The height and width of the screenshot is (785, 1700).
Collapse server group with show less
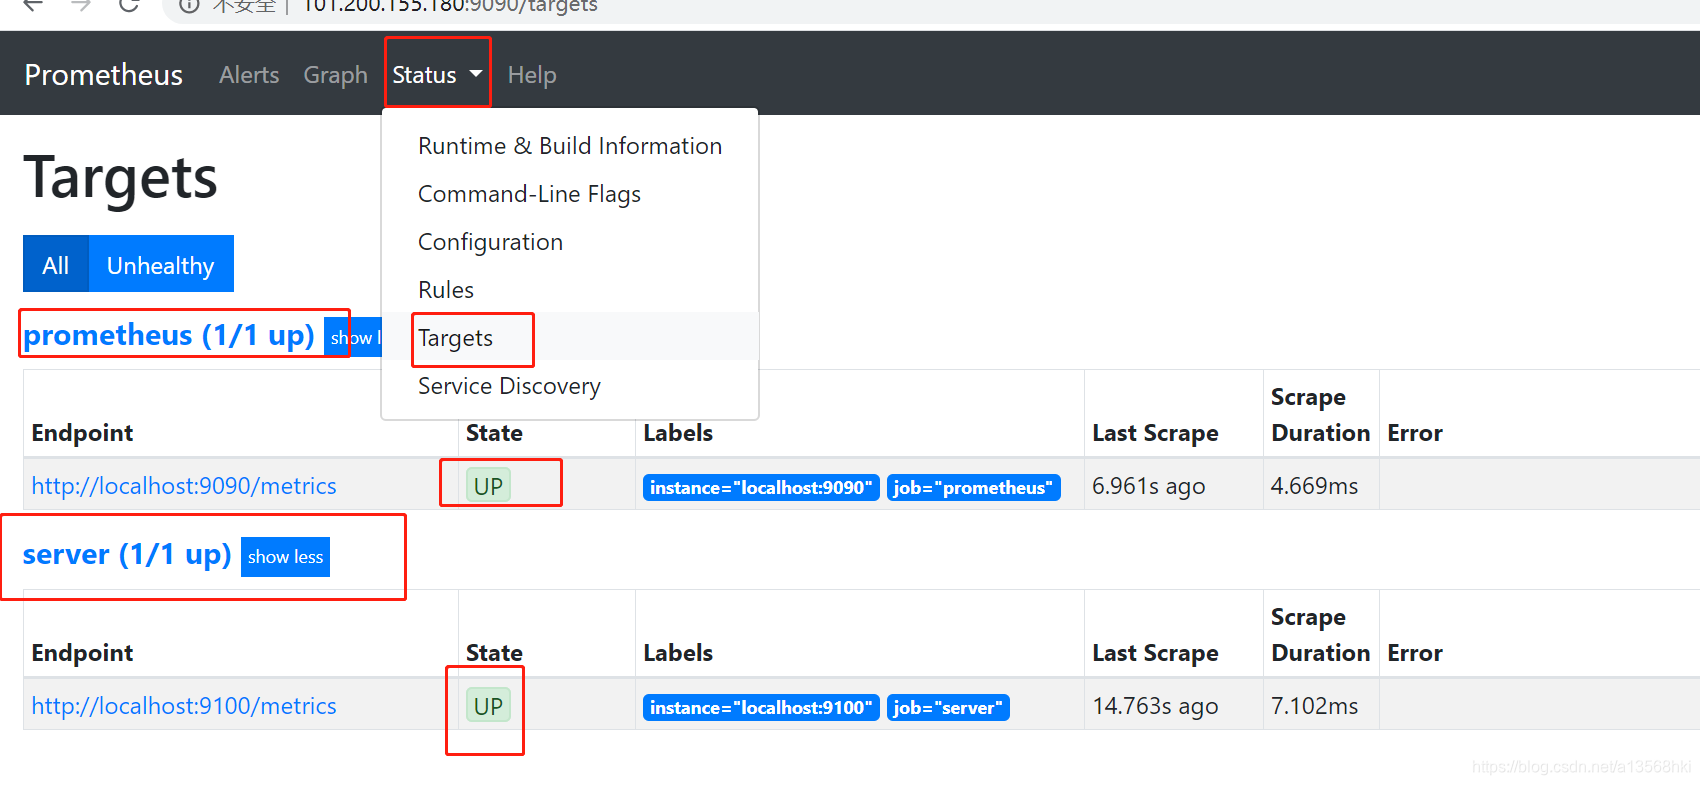[285, 557]
